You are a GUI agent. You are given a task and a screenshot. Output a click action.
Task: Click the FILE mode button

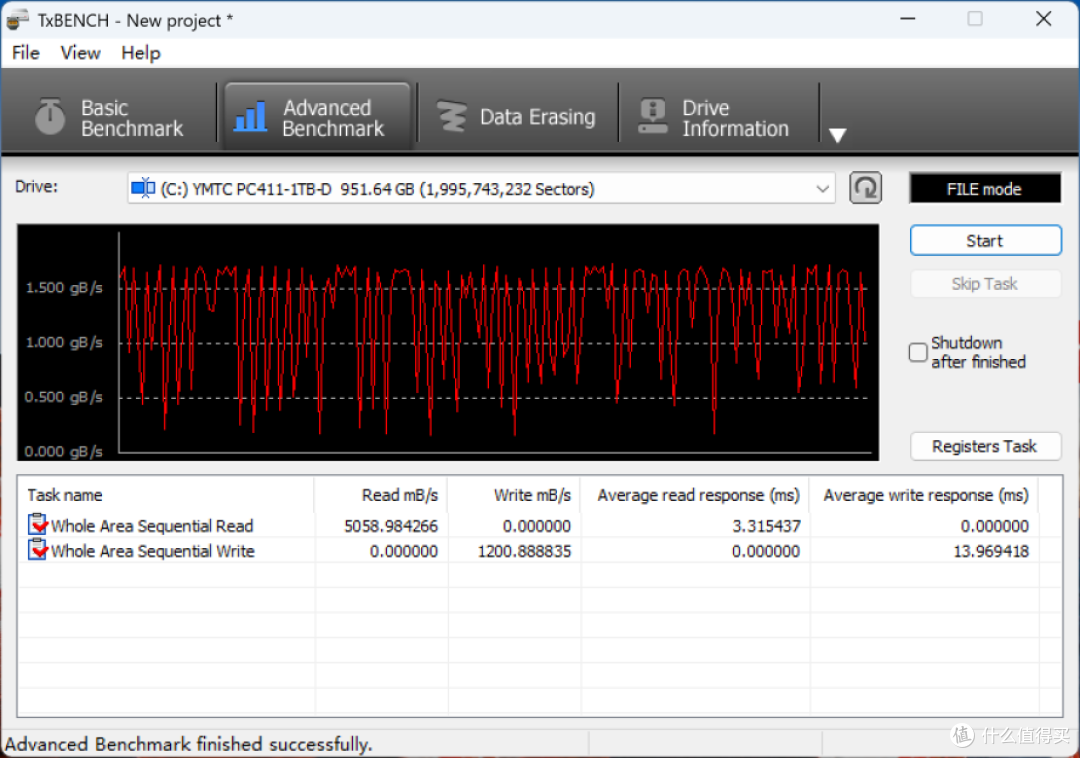pos(985,189)
